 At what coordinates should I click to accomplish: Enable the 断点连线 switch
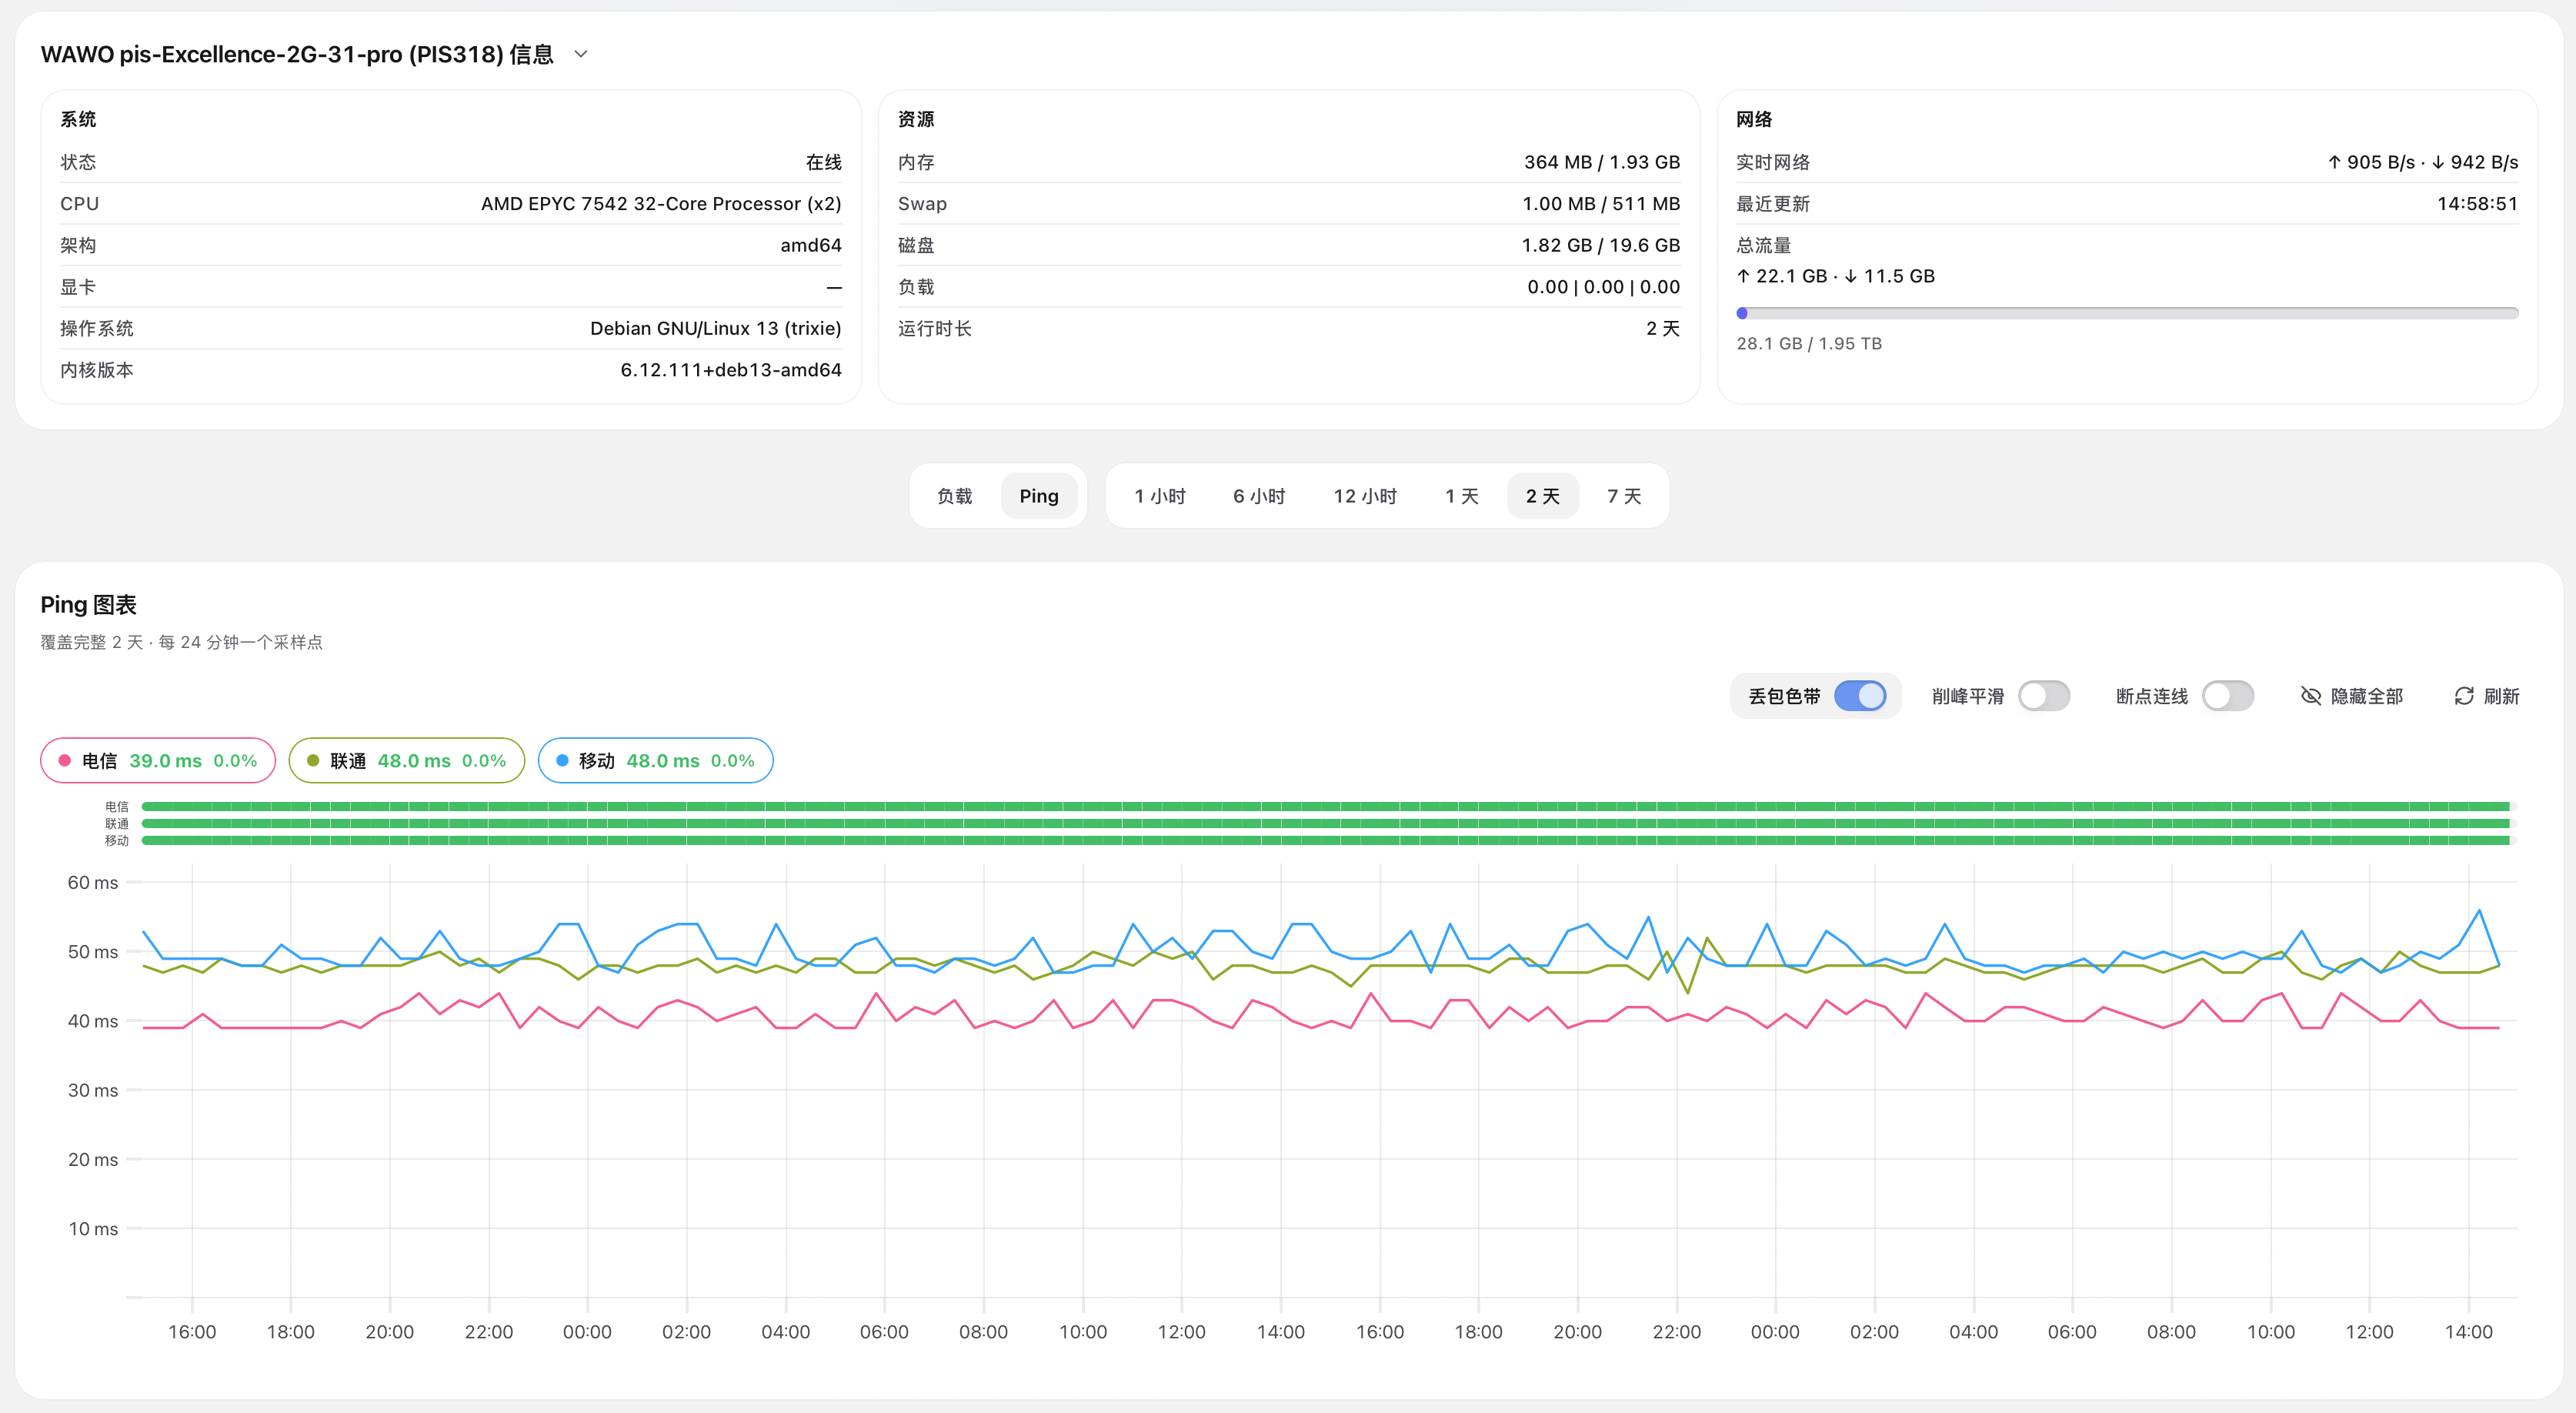pyautogui.click(x=2228, y=696)
